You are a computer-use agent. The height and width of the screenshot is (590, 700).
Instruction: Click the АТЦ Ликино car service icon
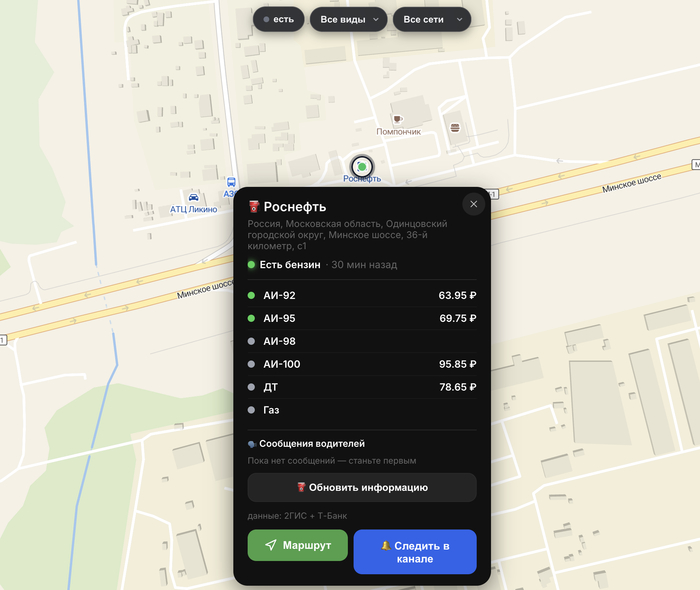pyautogui.click(x=194, y=197)
